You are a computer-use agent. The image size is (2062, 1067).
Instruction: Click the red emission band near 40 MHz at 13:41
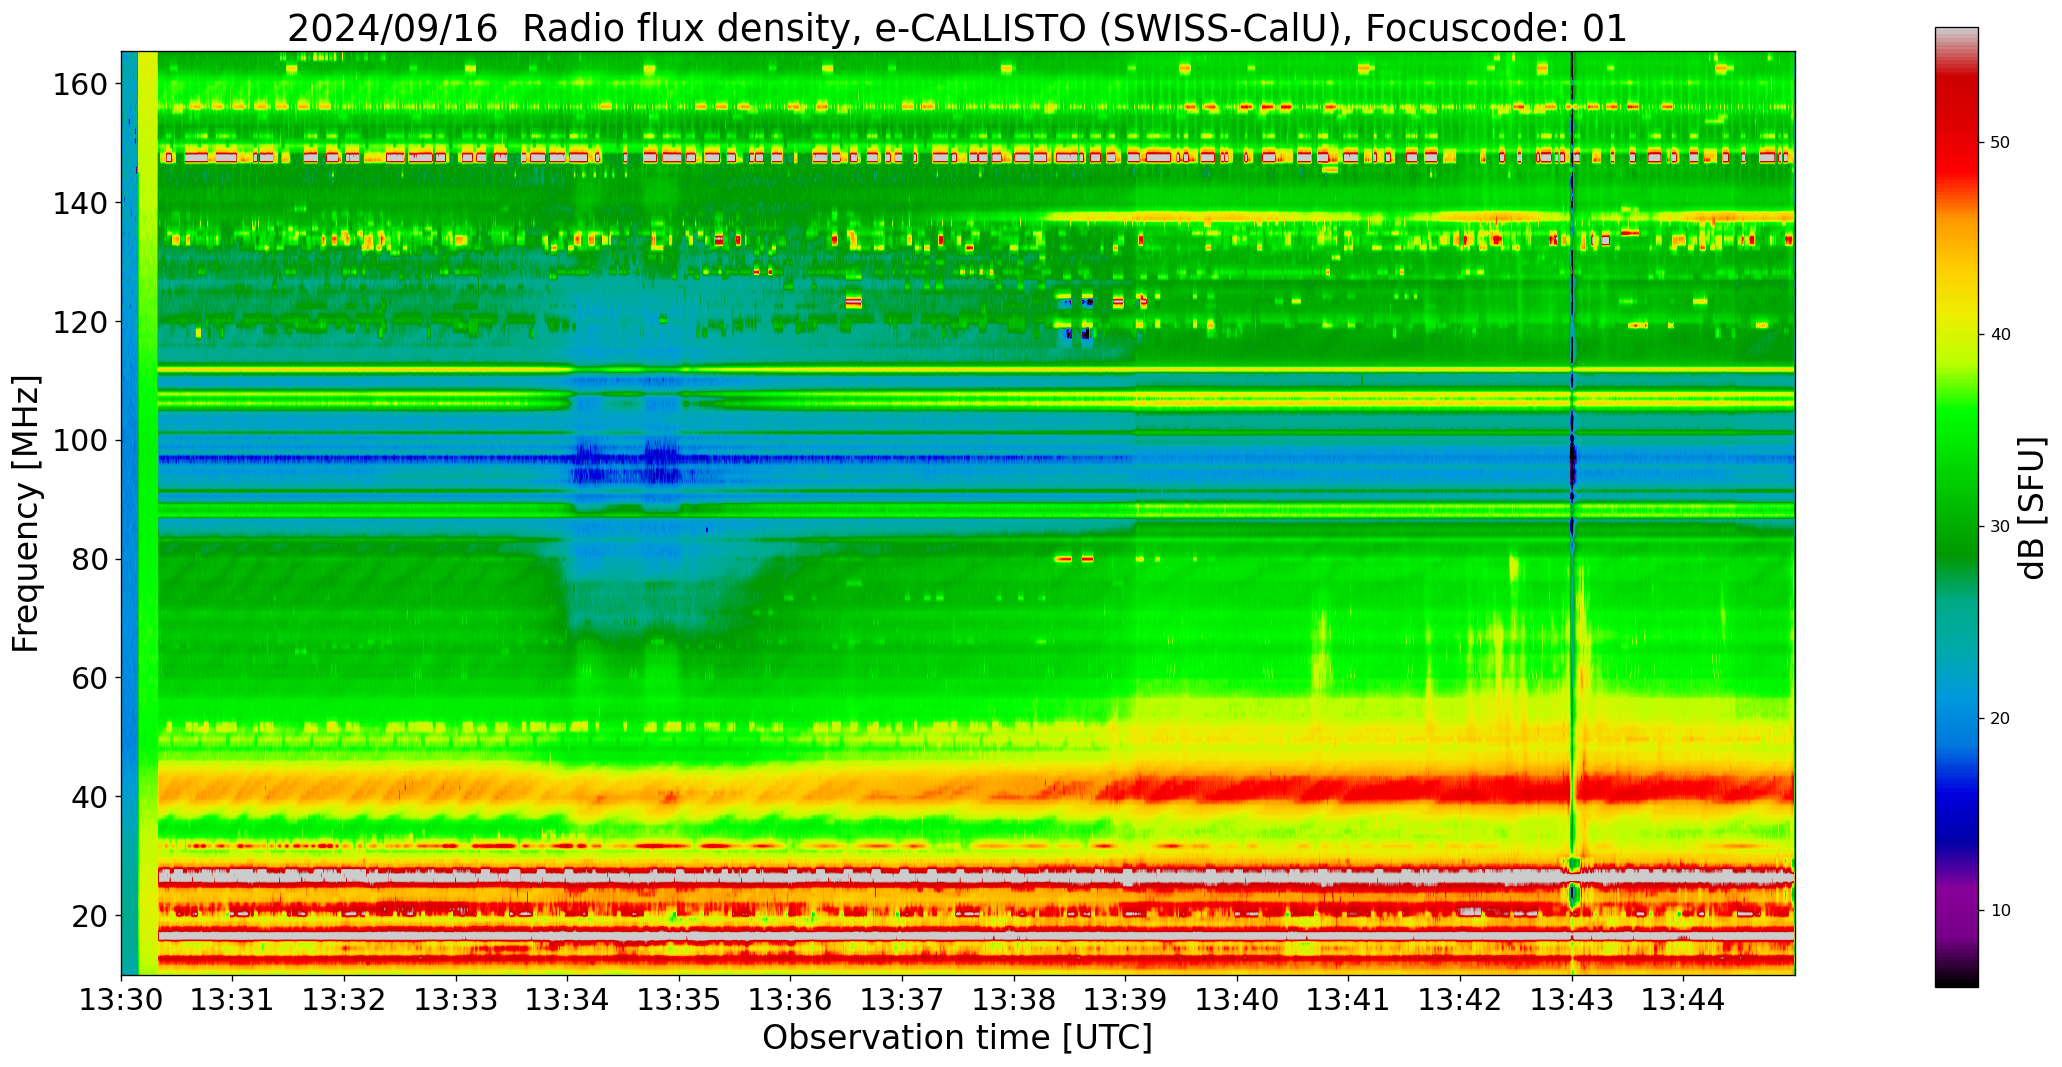tap(1349, 788)
